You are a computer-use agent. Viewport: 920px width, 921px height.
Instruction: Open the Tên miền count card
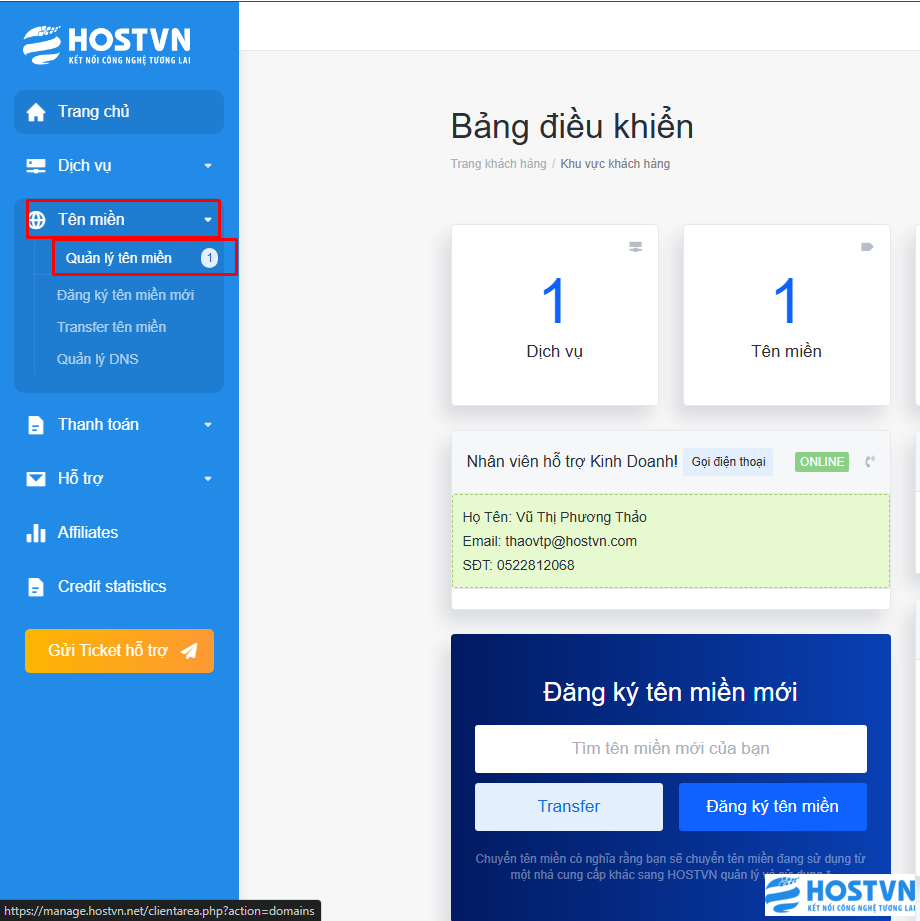787,315
